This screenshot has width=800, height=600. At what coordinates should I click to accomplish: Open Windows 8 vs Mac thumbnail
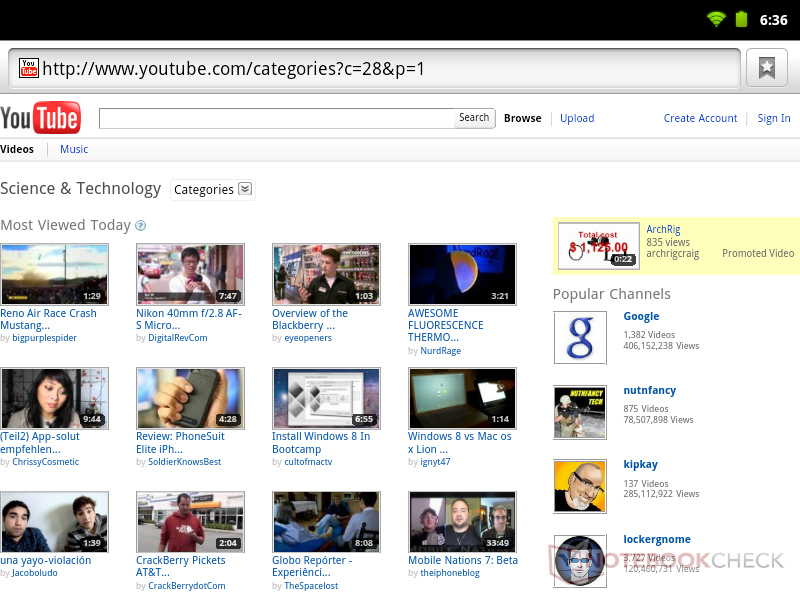(462, 398)
